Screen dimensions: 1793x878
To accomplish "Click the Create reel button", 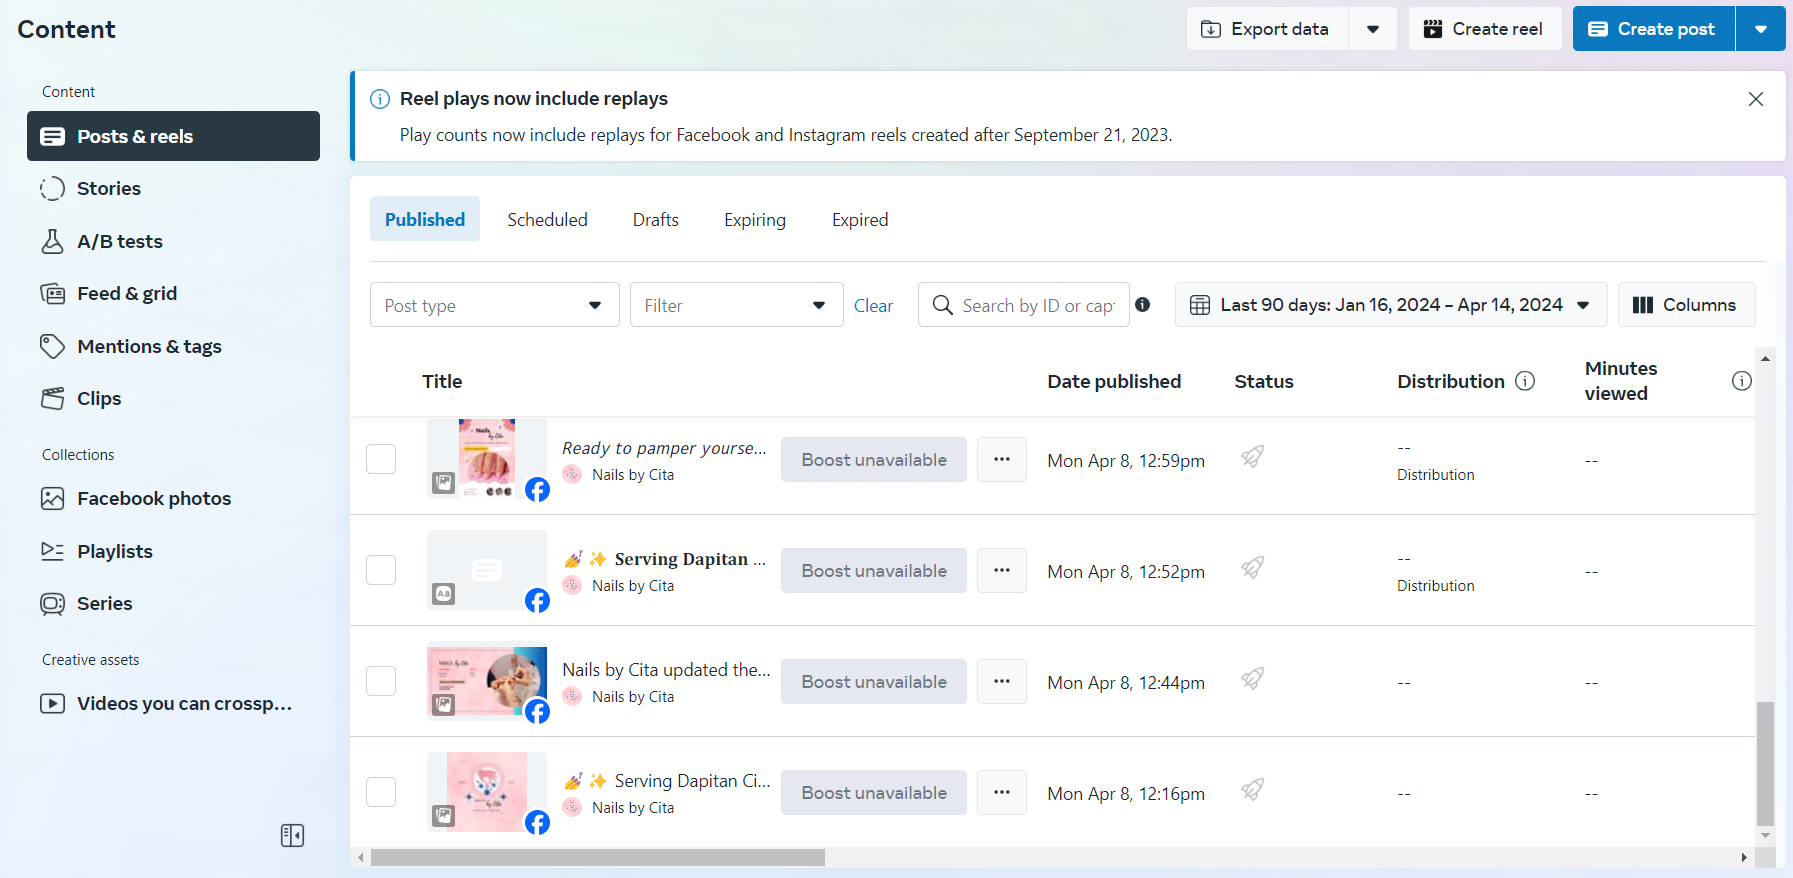I will tap(1484, 29).
